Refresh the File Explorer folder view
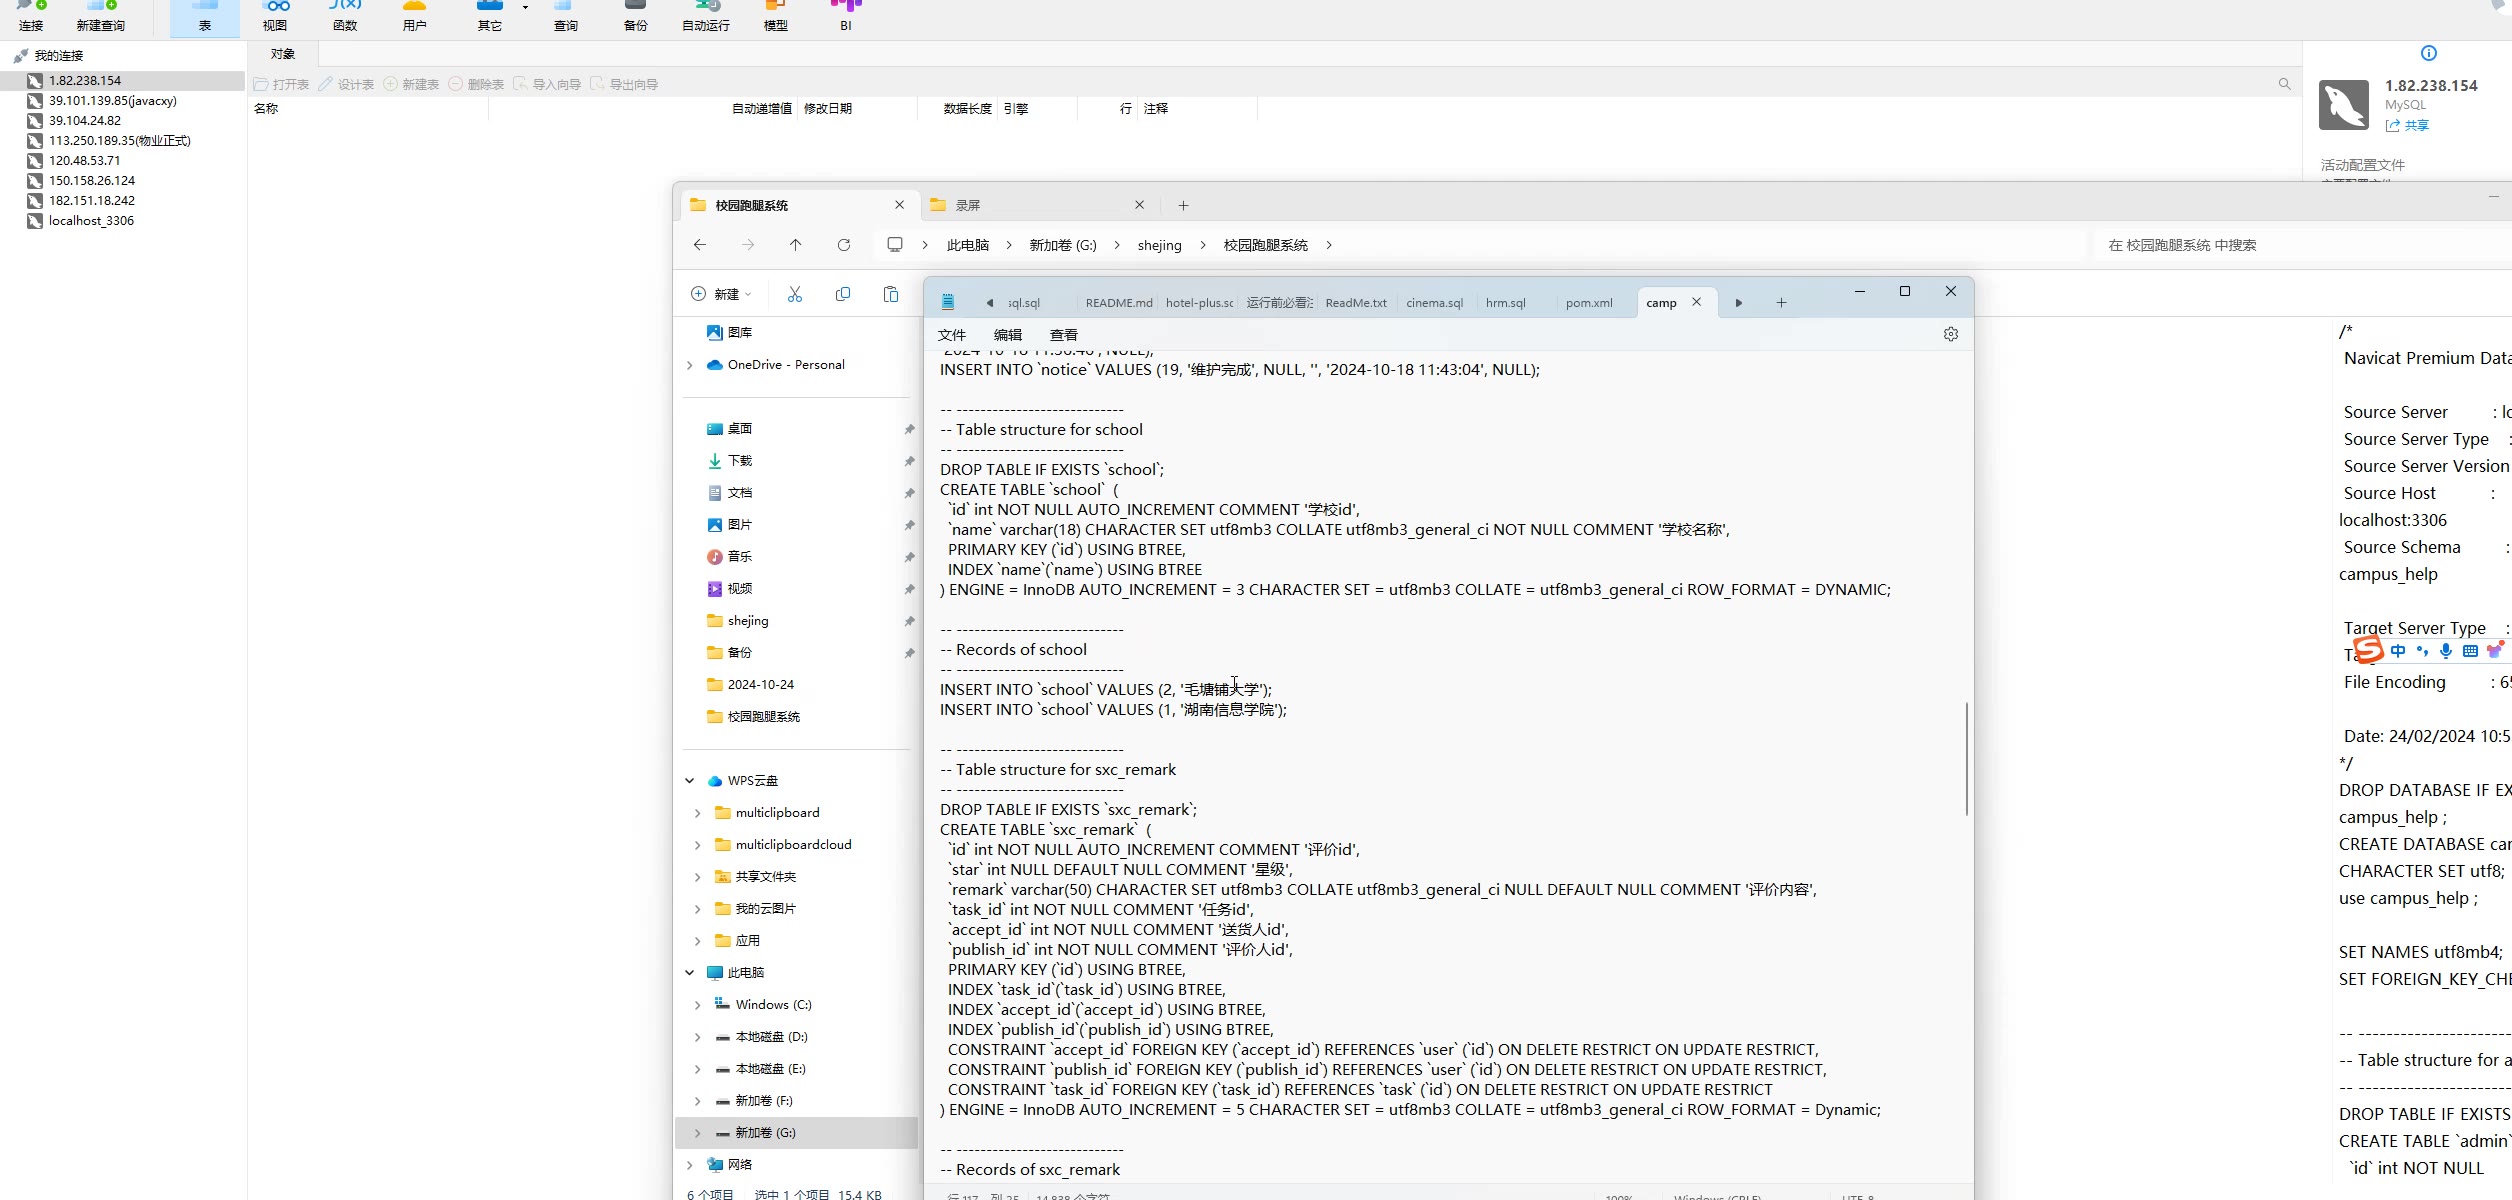 tap(844, 245)
